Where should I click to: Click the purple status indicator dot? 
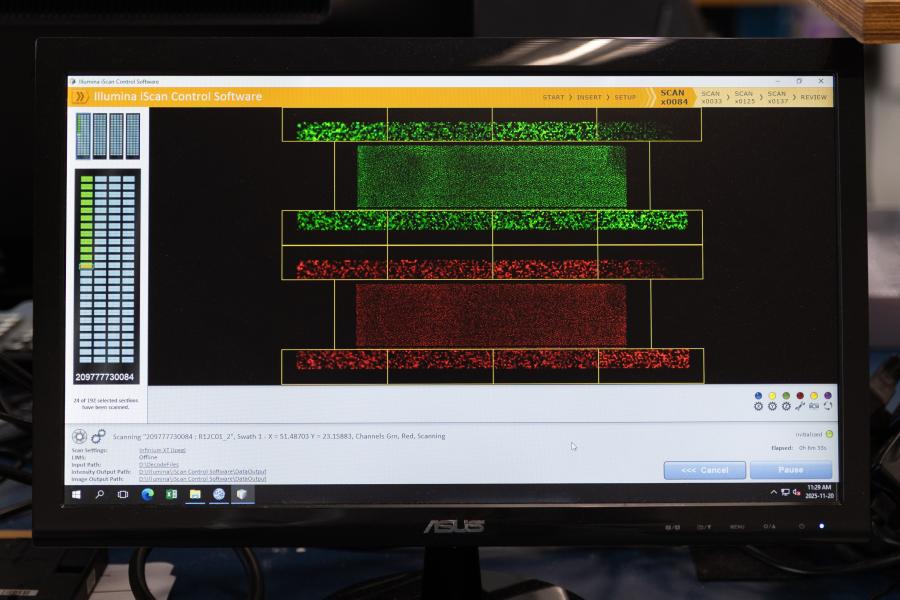click(x=828, y=396)
